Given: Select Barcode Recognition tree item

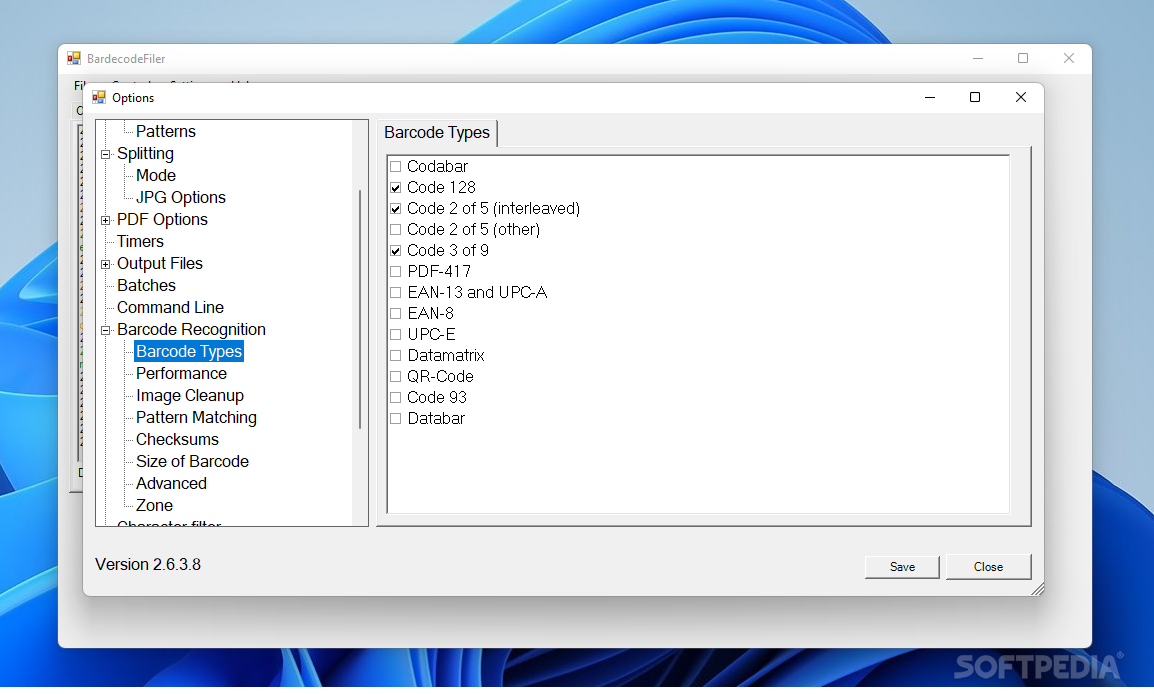Looking at the screenshot, I should 191,330.
